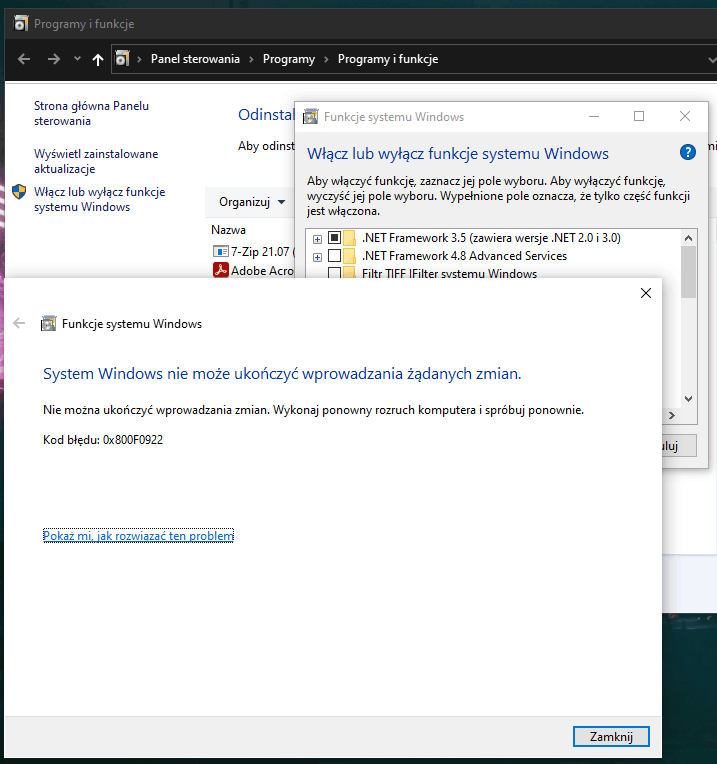Open 'Strona główna Panelu sterowania' link

point(92,113)
